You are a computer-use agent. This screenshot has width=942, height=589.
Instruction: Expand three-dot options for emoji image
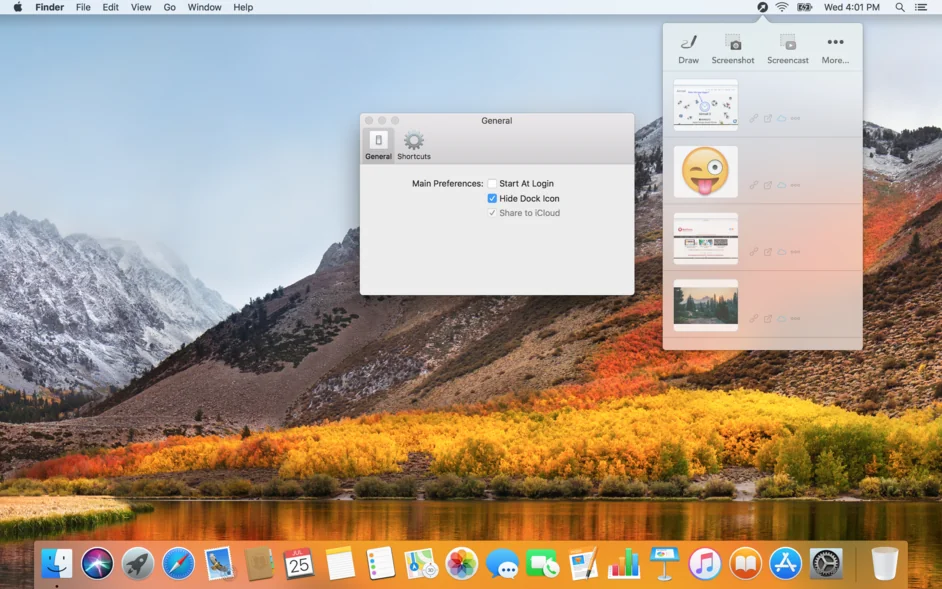click(x=796, y=185)
